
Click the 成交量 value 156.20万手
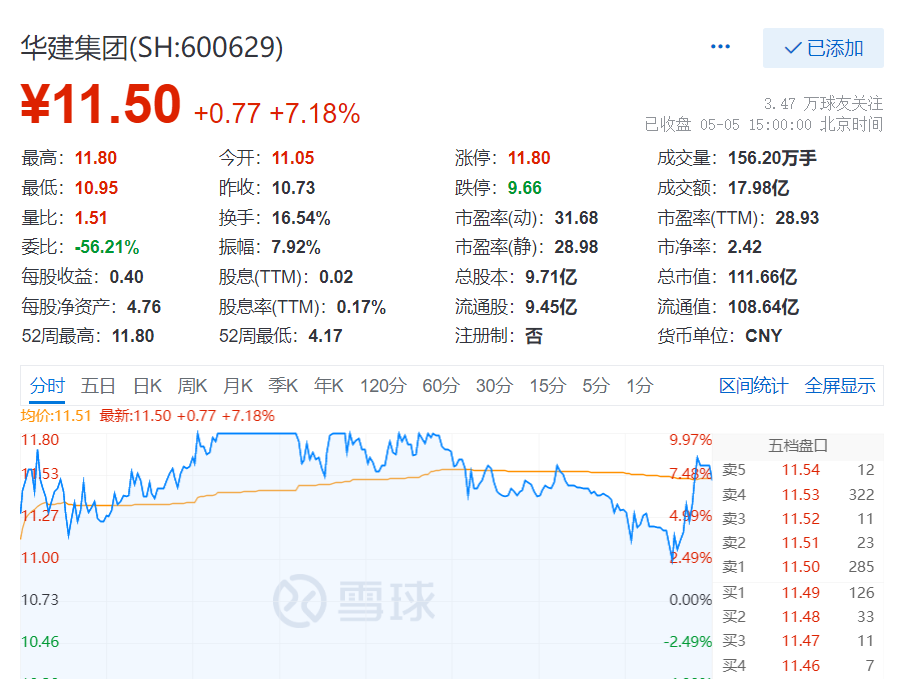(x=772, y=158)
